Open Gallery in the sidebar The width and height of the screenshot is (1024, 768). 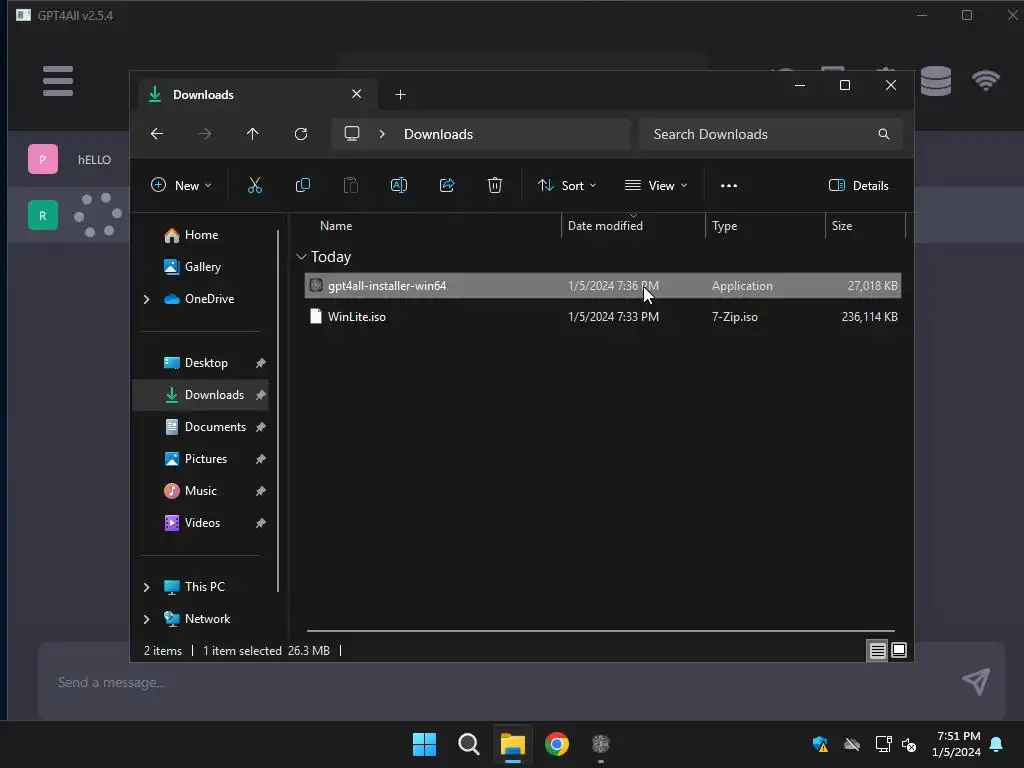tap(202, 267)
